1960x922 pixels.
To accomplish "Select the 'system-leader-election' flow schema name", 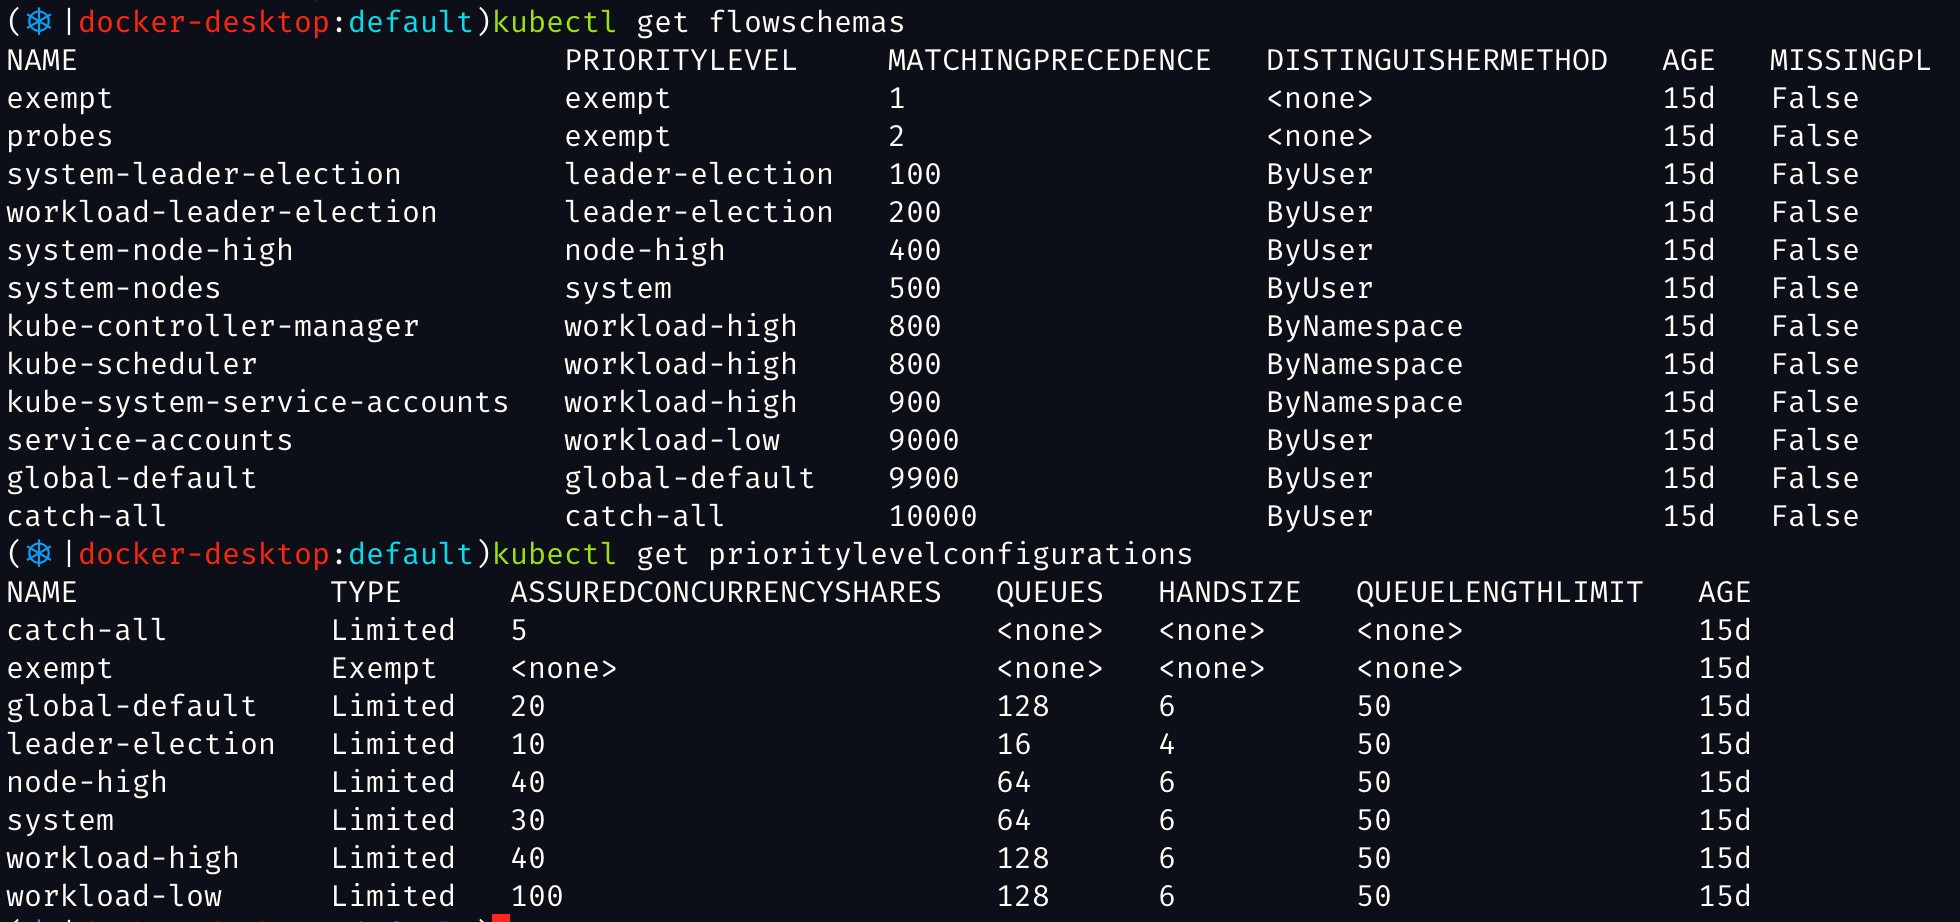I will tap(204, 174).
